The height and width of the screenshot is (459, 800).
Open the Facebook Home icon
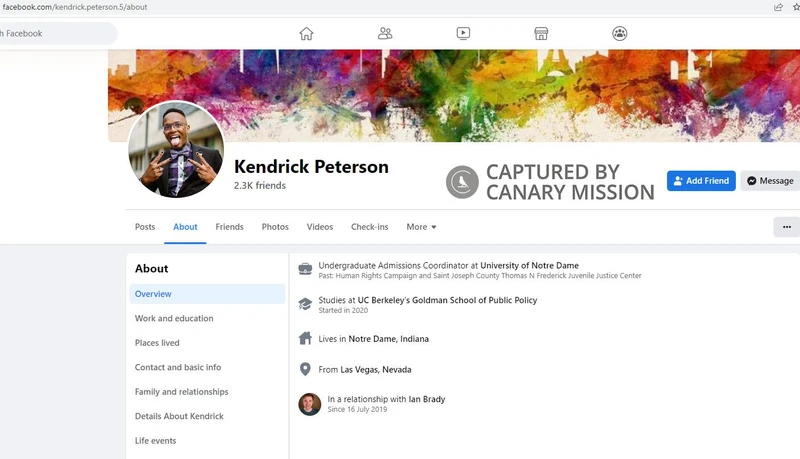click(306, 34)
